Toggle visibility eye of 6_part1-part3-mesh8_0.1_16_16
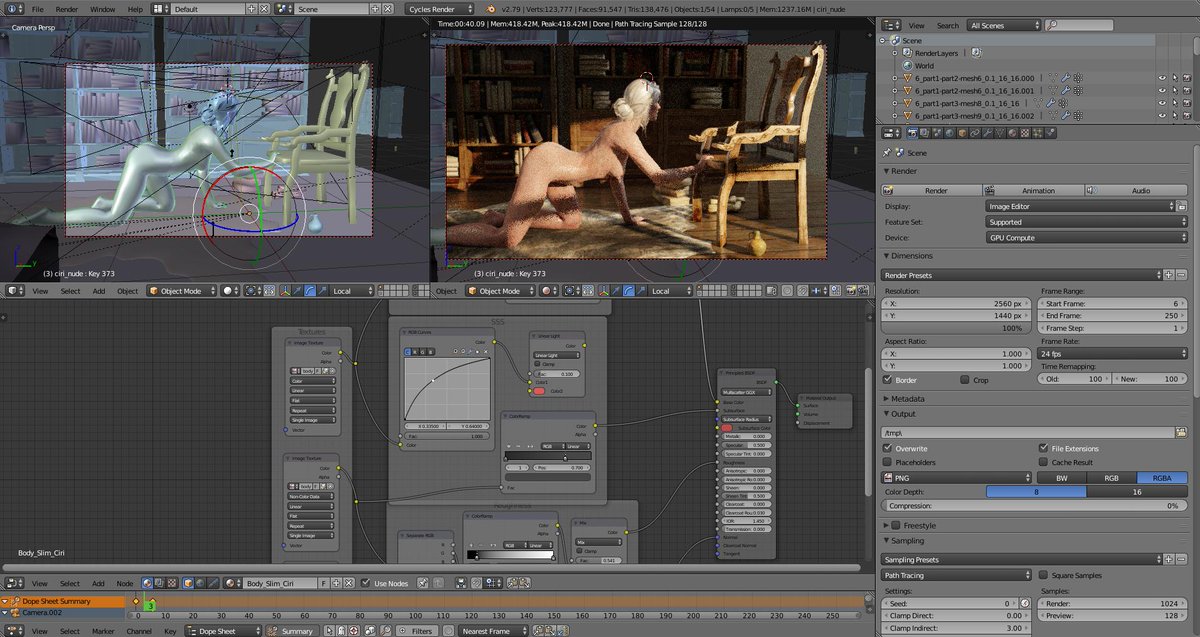 [x=1162, y=103]
